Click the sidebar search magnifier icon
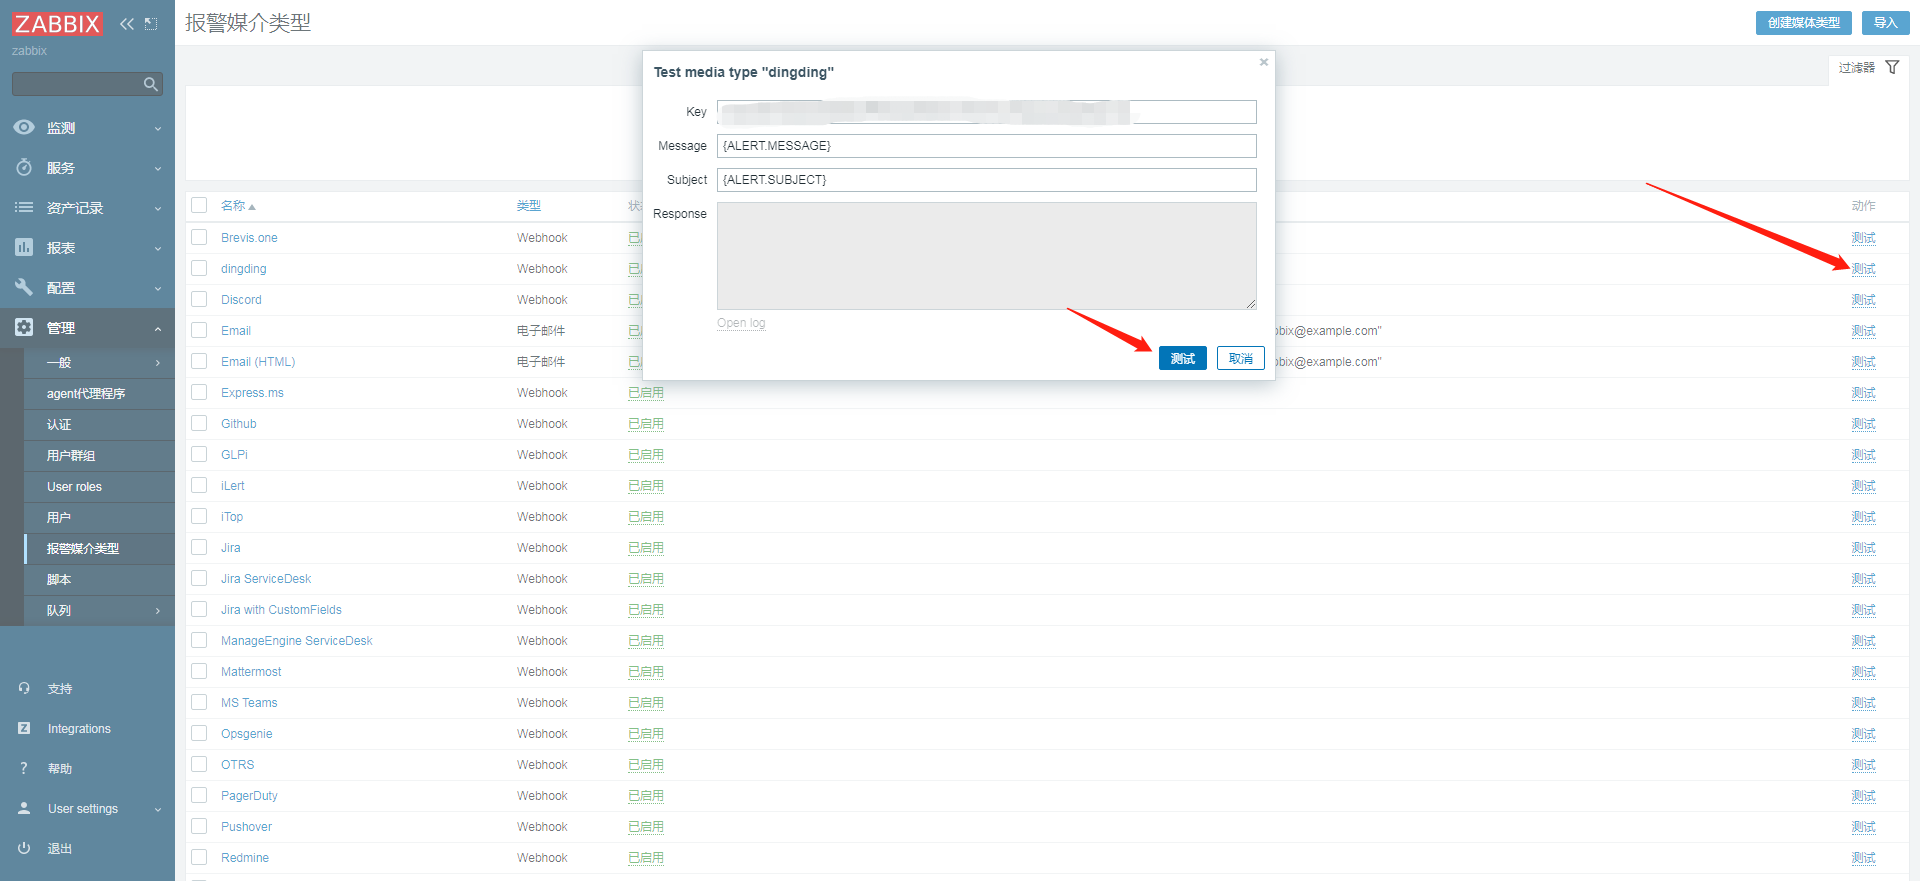Screen dimensions: 1920x881 (x=151, y=84)
